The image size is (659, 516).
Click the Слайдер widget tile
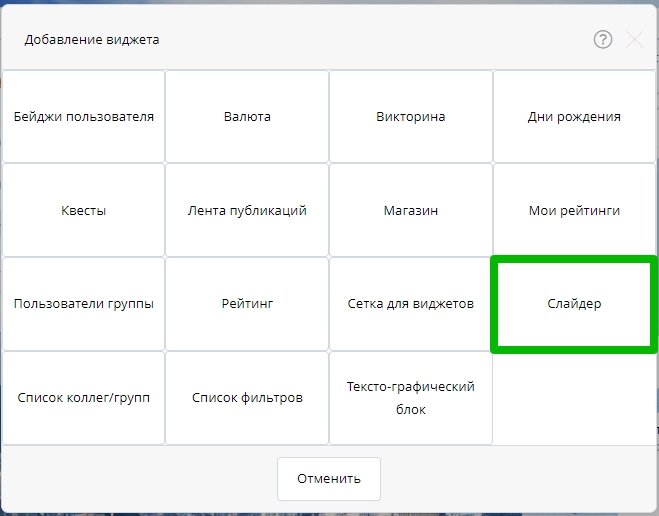pyautogui.click(x=574, y=304)
